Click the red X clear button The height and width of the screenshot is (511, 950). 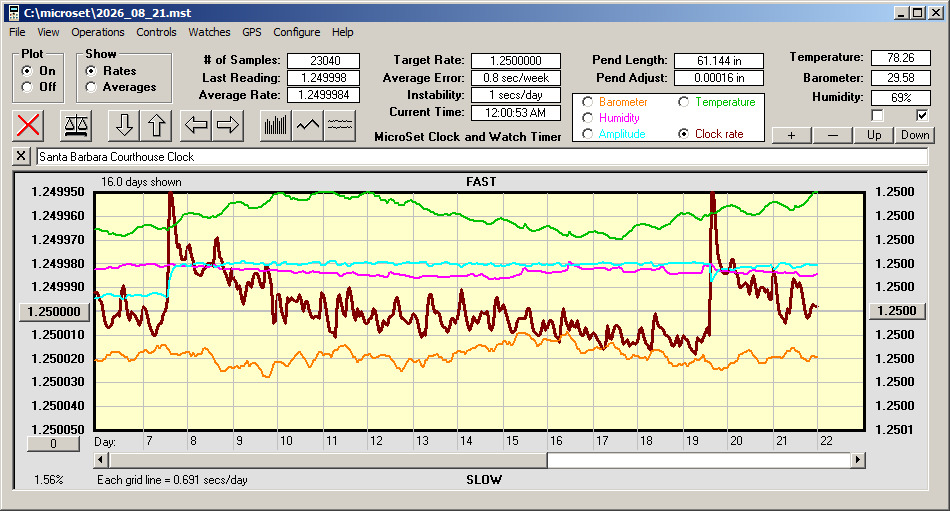pyautogui.click(x=28, y=125)
